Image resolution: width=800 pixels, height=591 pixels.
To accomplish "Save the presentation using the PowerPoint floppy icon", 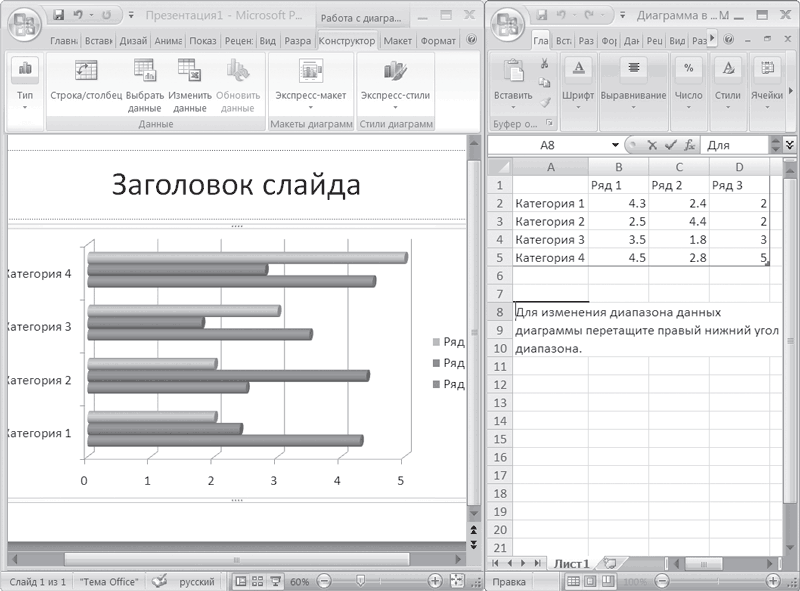I will [x=58, y=15].
